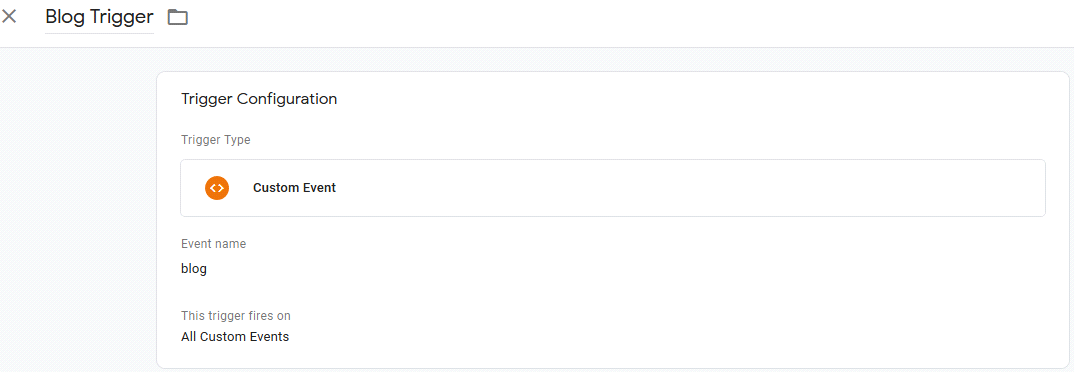Select the orange Custom Event icon
This screenshot has height=372, width=1074.
point(216,188)
